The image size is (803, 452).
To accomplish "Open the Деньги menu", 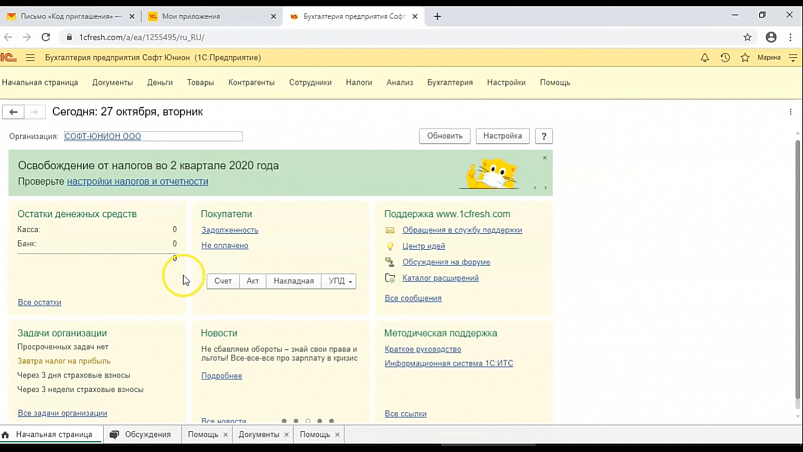I will [x=160, y=82].
